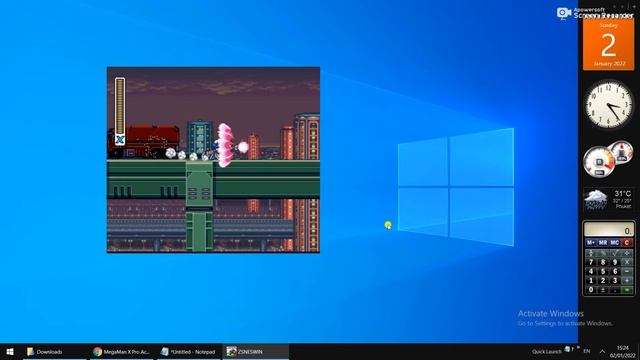Click the 5 key on the calculator
This screenshot has width=640, height=360.
tap(603, 271)
